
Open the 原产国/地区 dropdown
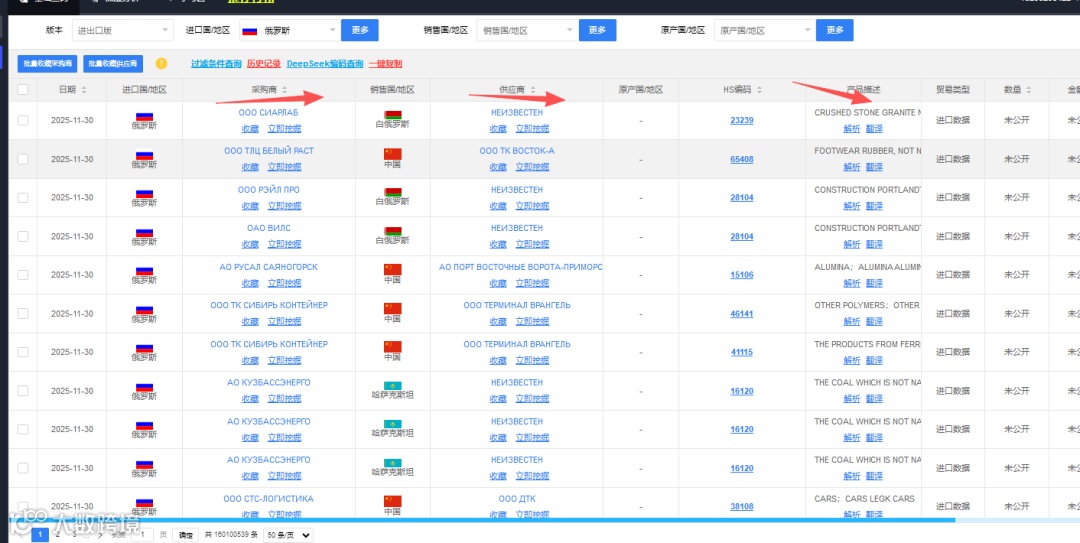click(764, 30)
